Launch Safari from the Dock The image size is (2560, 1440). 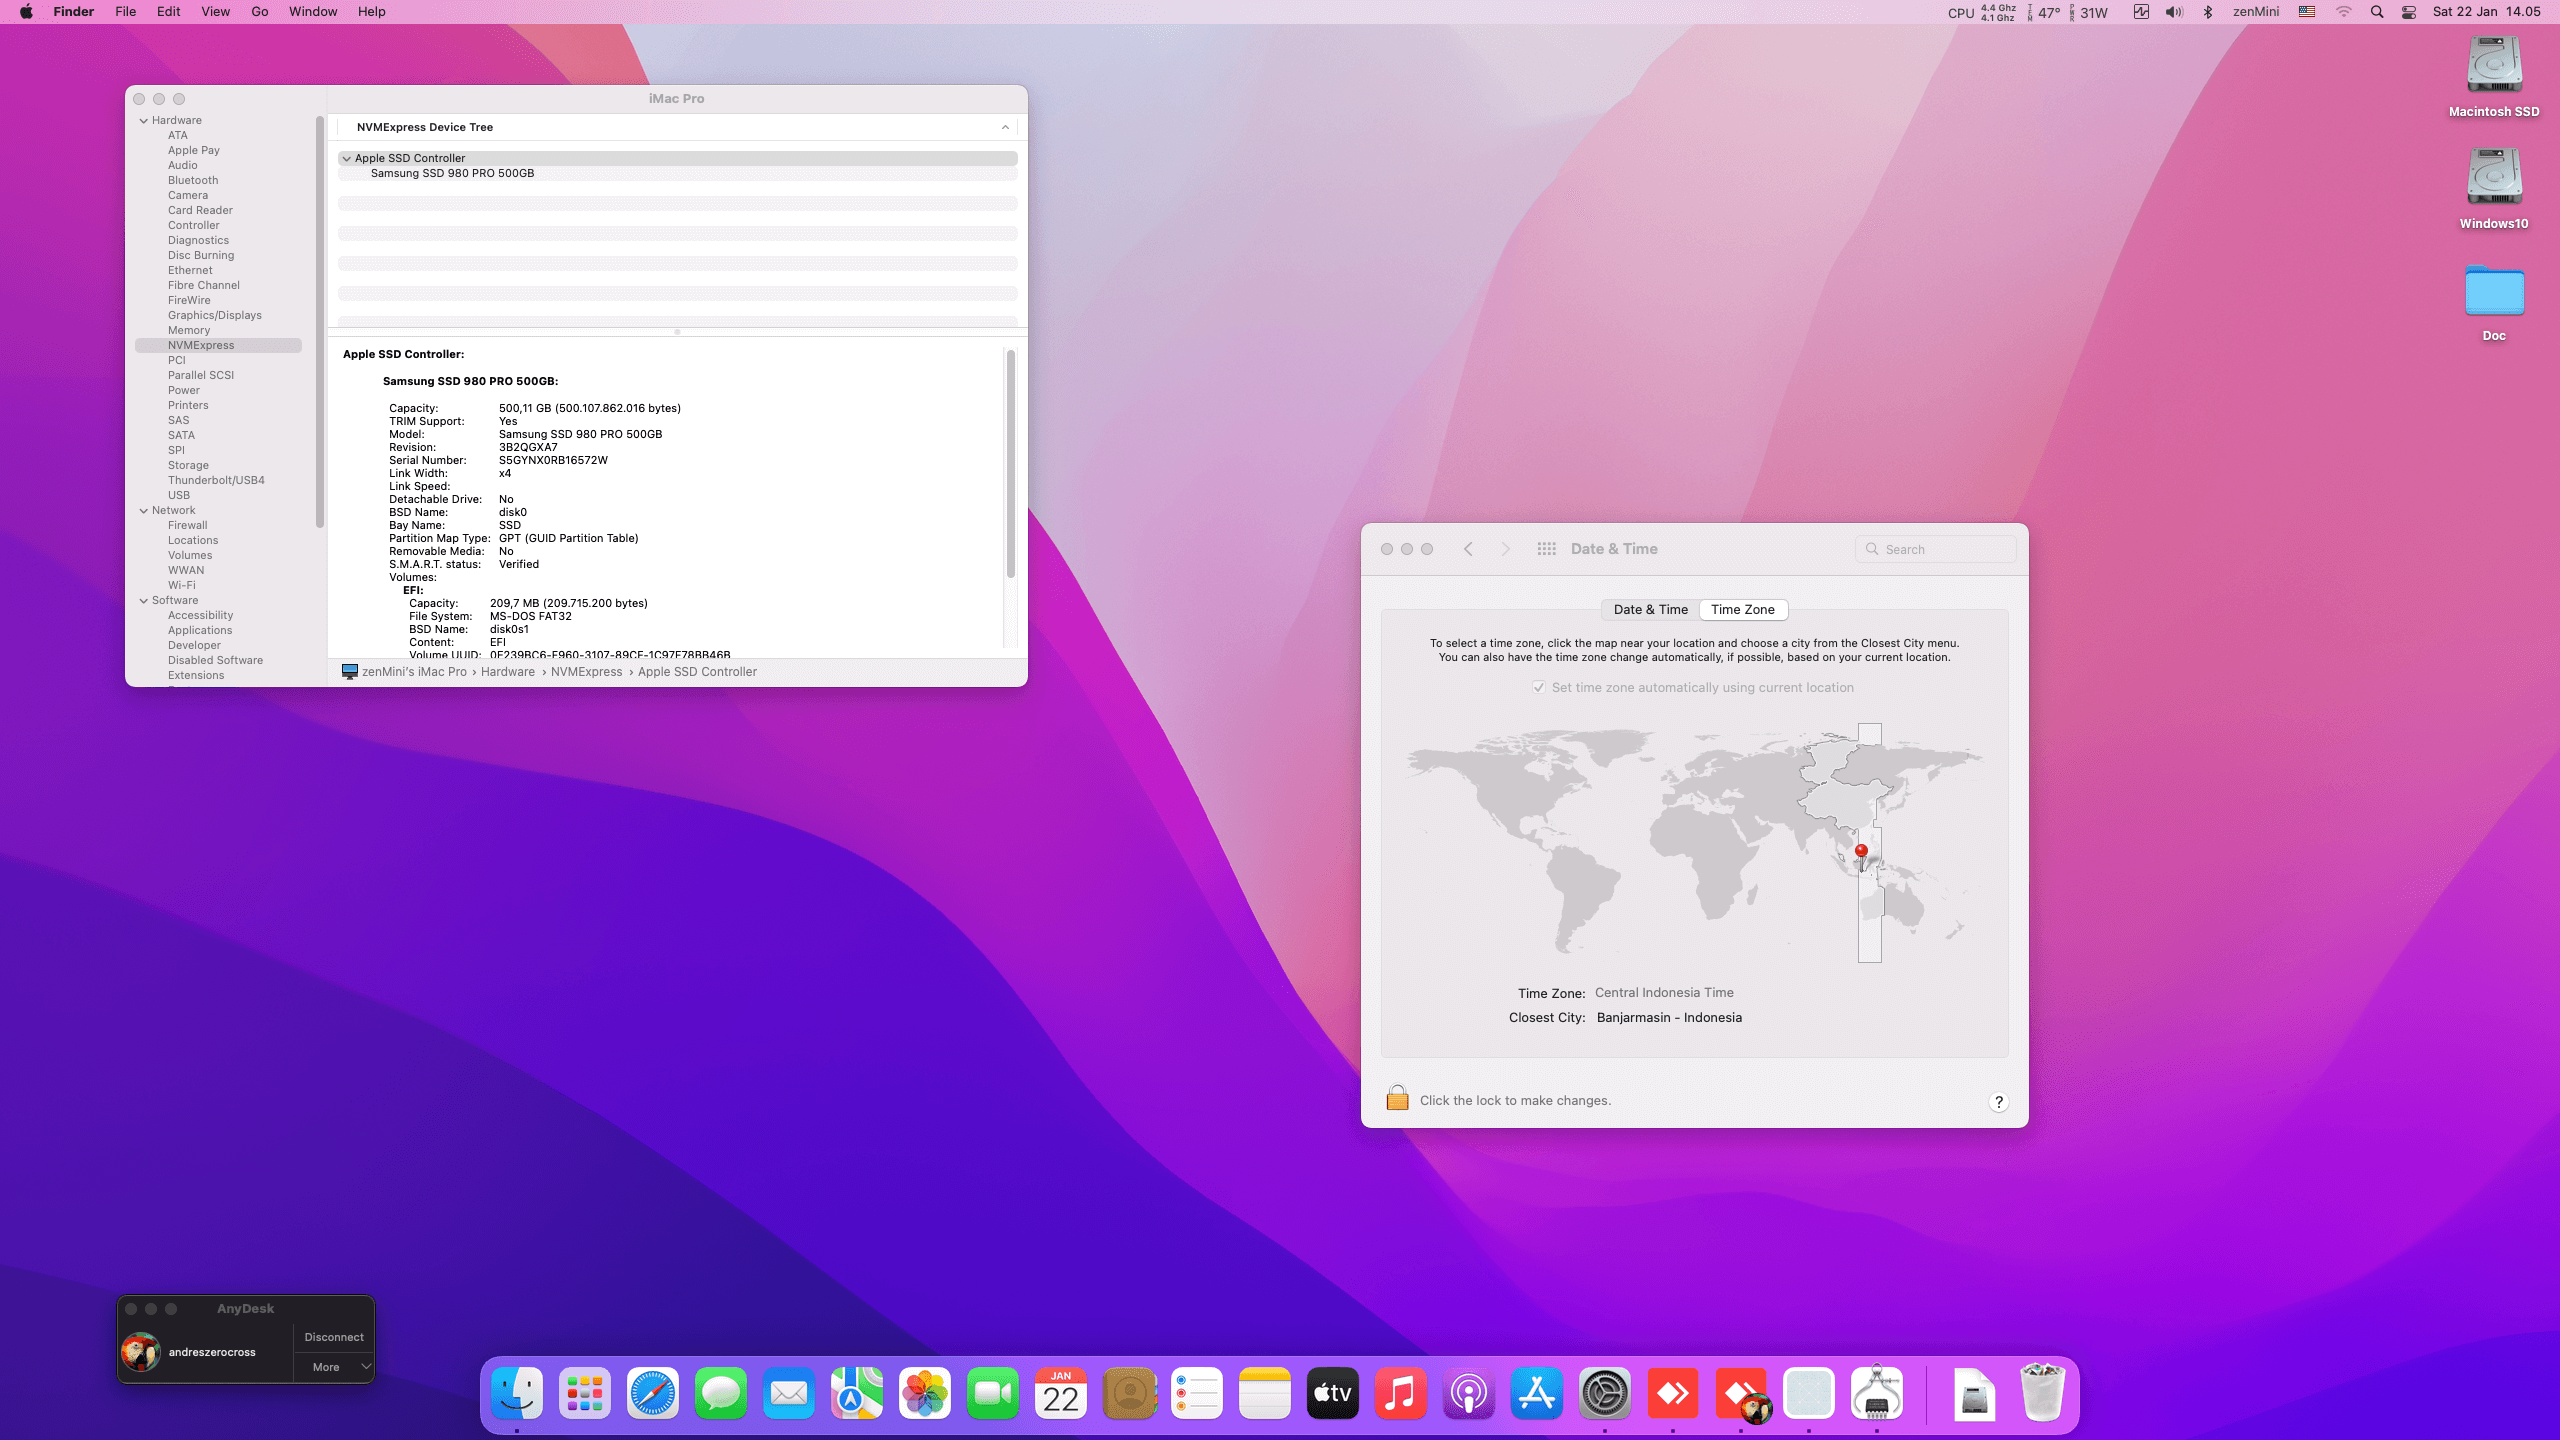[x=653, y=1393]
